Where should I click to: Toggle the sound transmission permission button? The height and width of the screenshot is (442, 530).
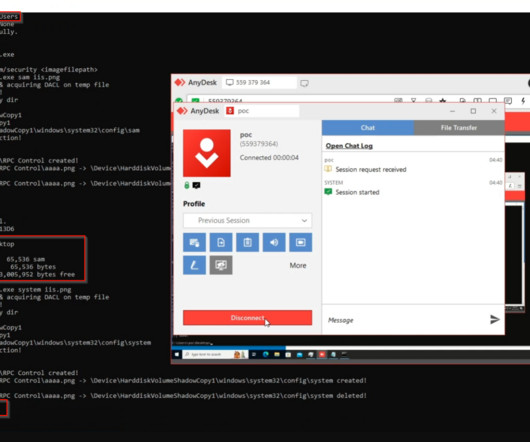coord(274,242)
